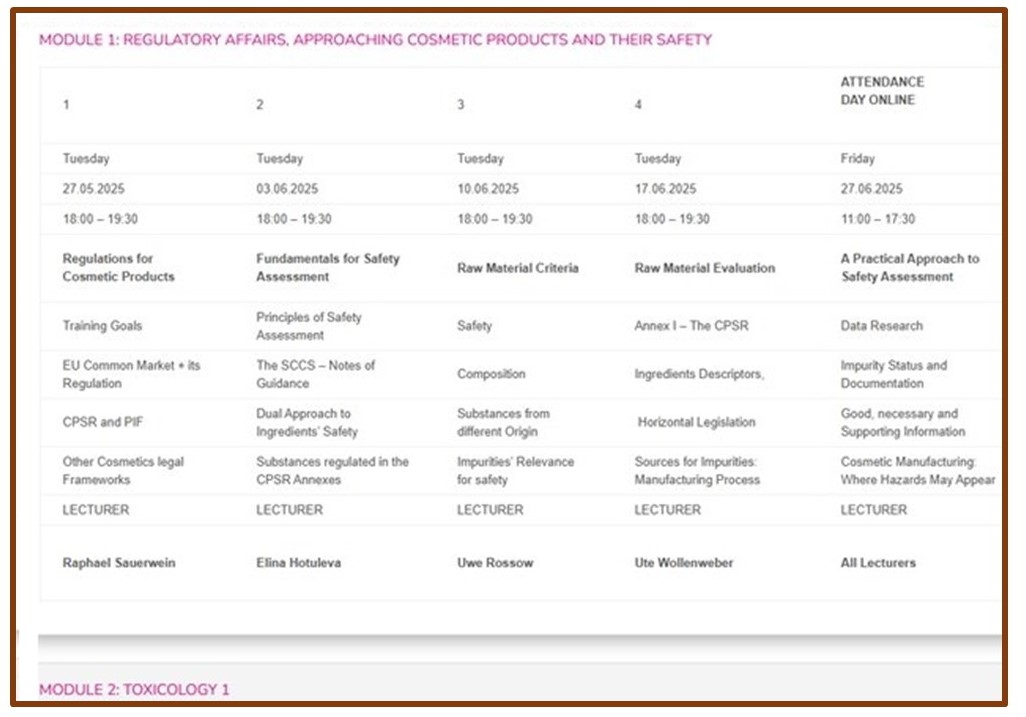The image size is (1026, 717).
Task: Click the 11:00 – 17:30 time slot
Action: click(x=877, y=219)
